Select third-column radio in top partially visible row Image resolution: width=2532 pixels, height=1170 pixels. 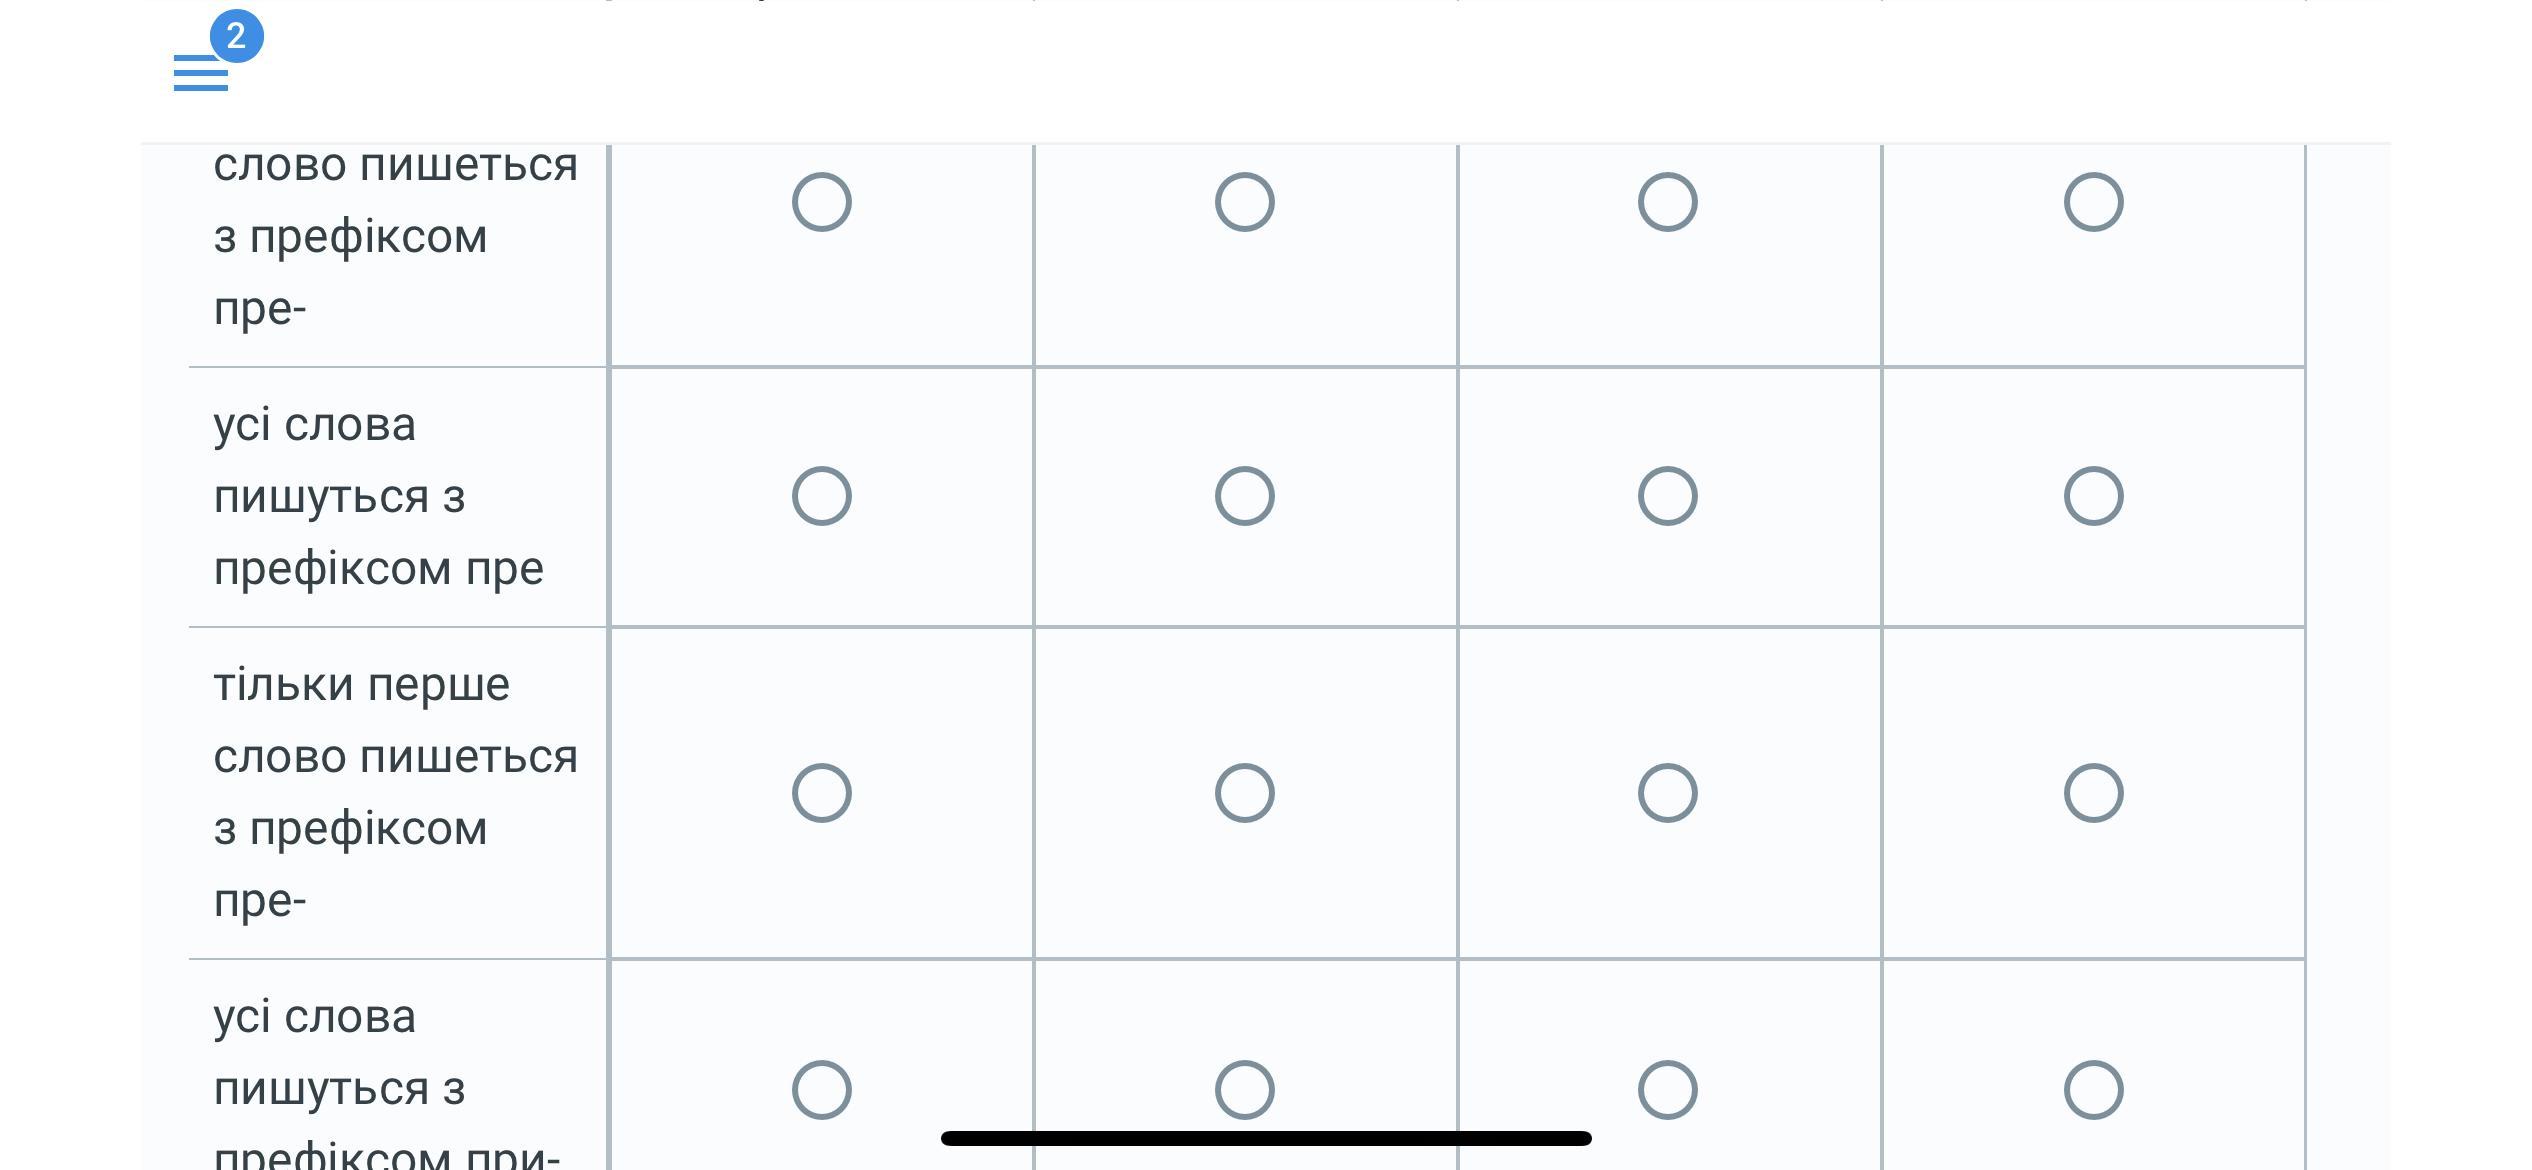1668,202
